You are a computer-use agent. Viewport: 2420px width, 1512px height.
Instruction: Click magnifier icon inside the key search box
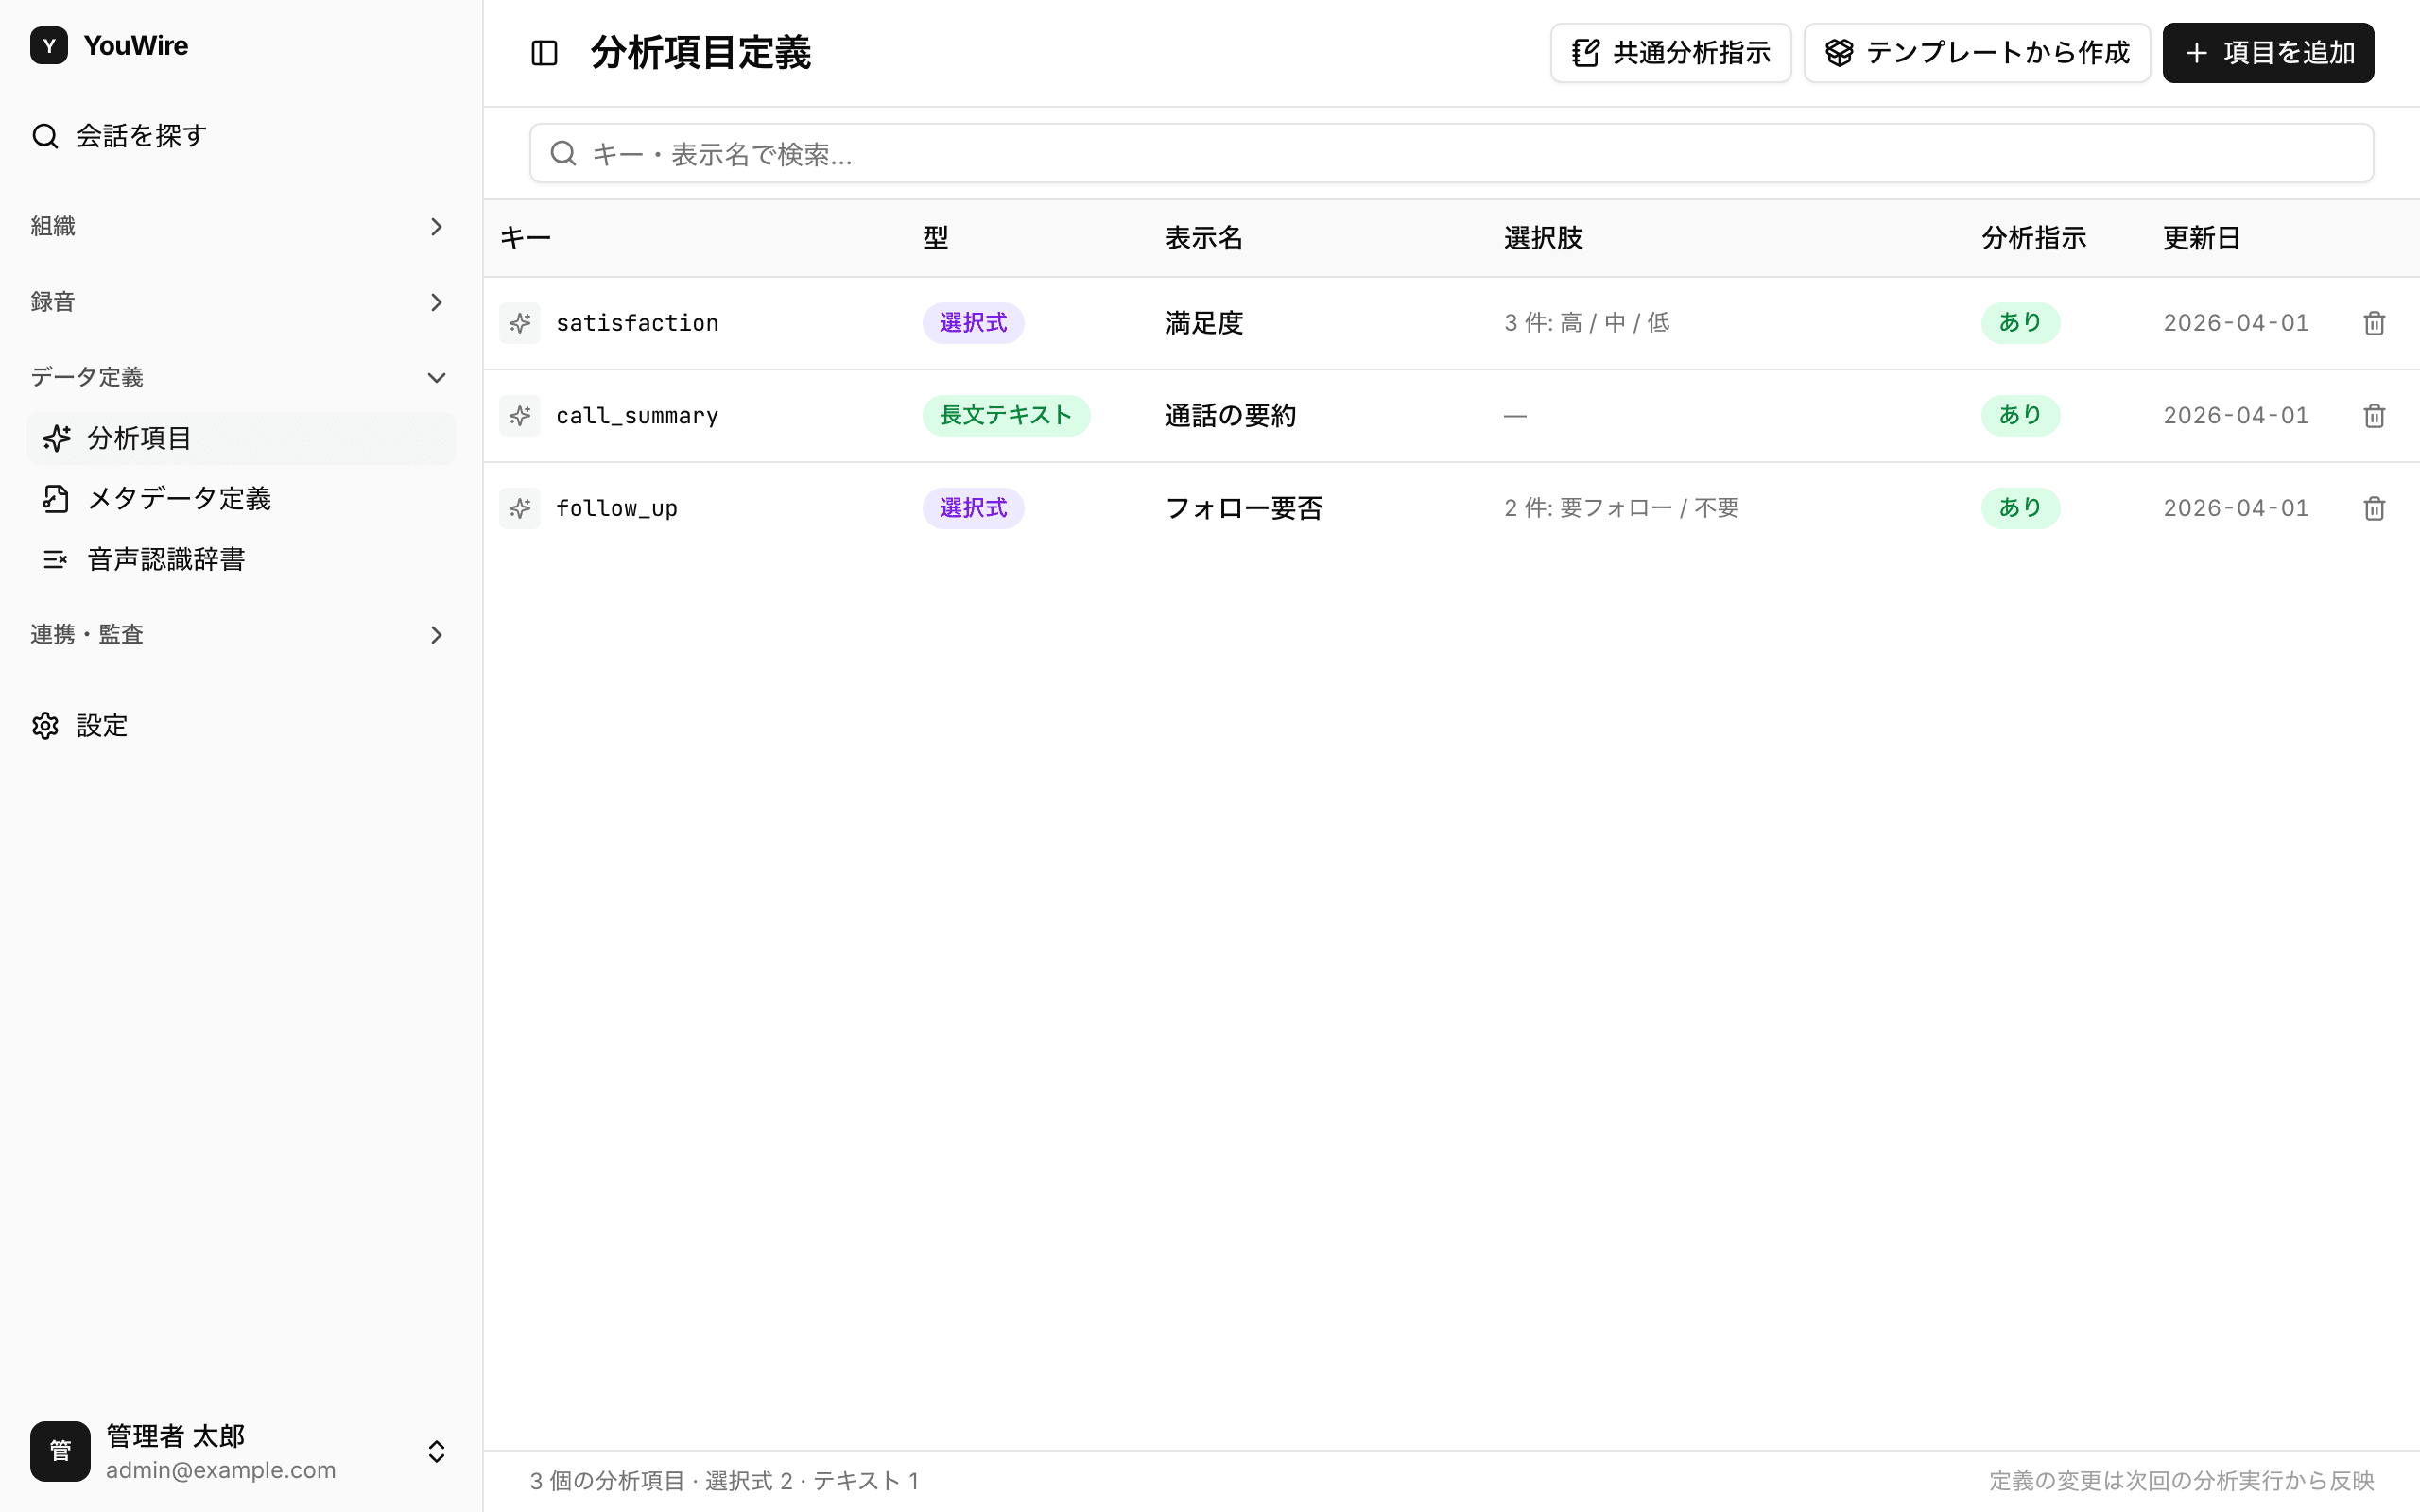tap(564, 153)
